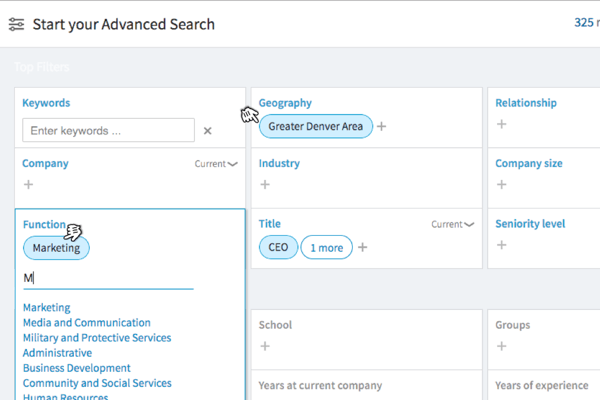The width and height of the screenshot is (600, 400).
Task: Add a groups filter with plus icon
Action: [502, 346]
